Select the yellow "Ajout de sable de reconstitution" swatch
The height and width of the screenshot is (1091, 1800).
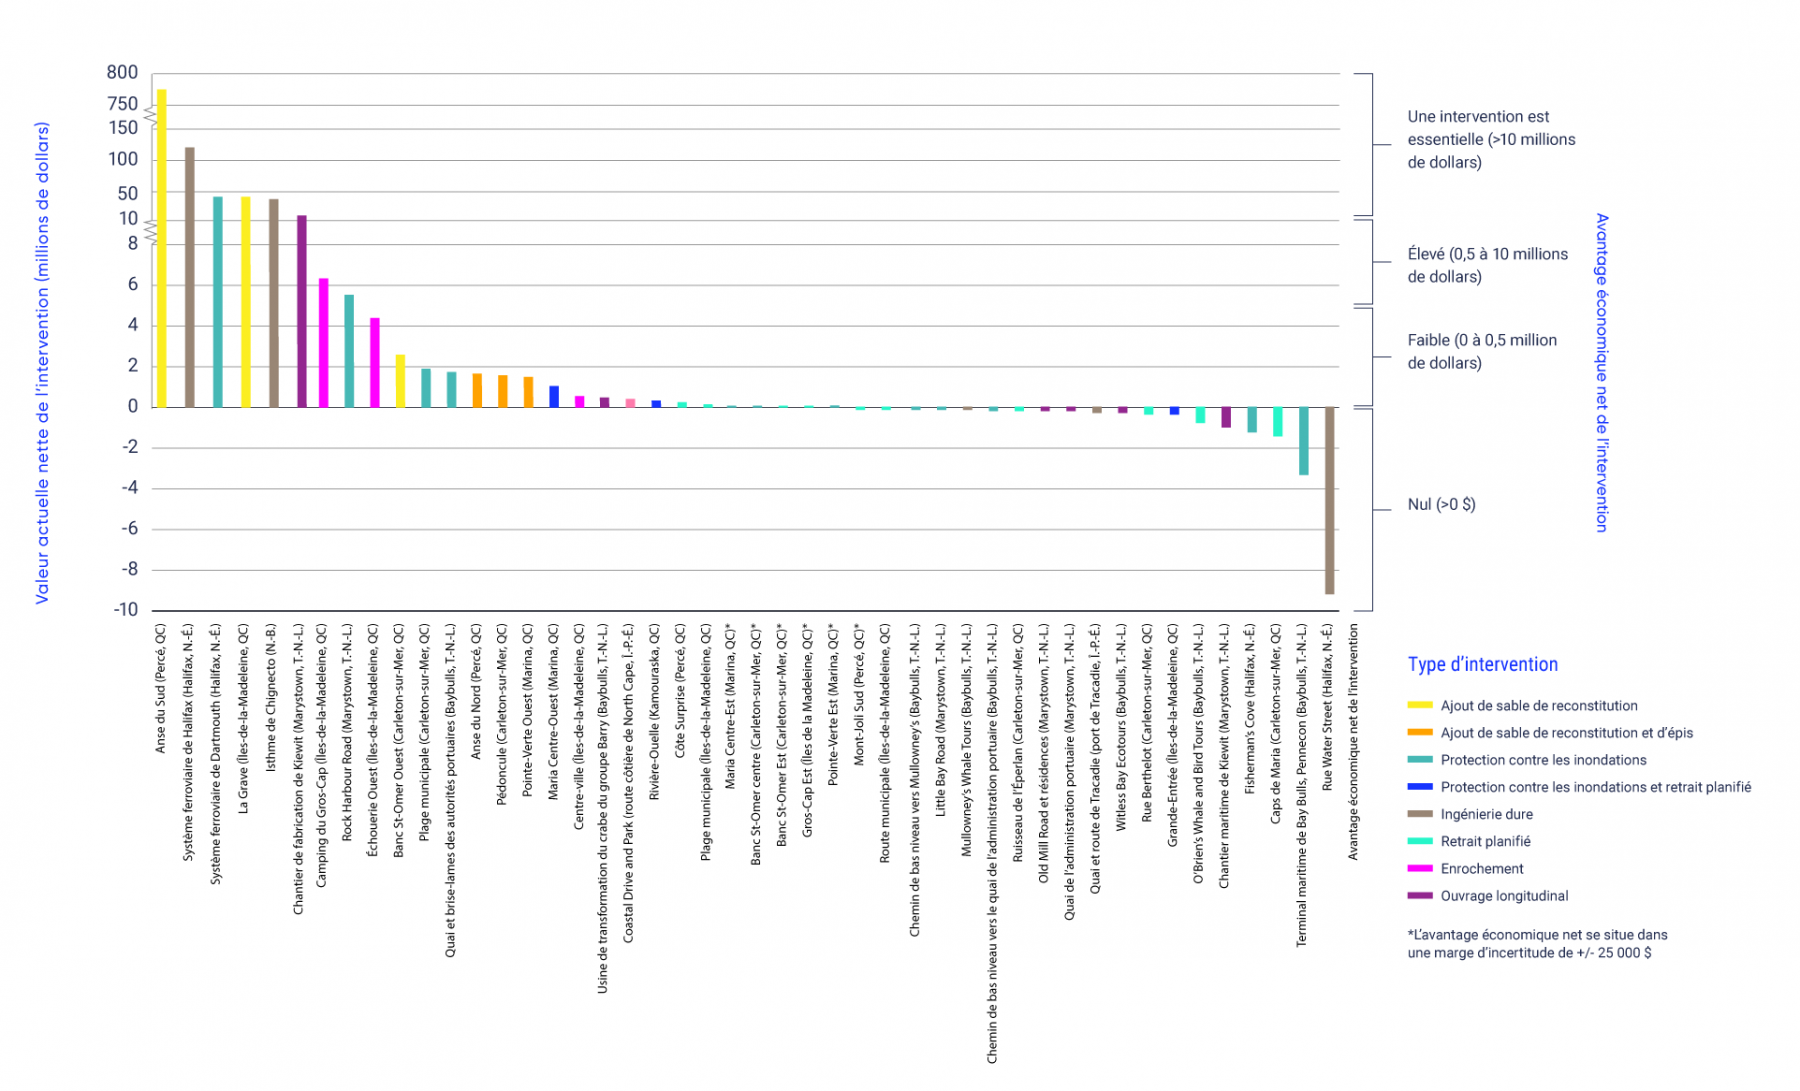tap(1419, 705)
